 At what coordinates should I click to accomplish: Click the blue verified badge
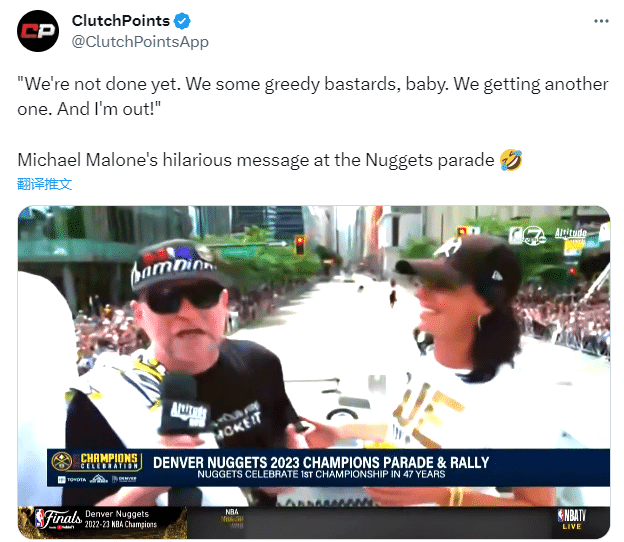point(182,21)
